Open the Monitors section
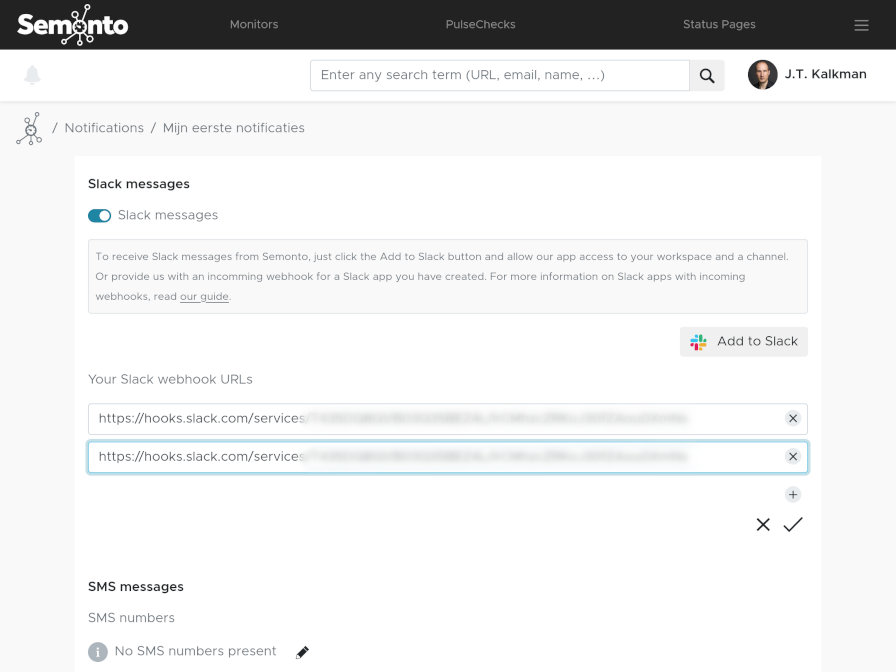The height and width of the screenshot is (672, 896). [x=253, y=24]
